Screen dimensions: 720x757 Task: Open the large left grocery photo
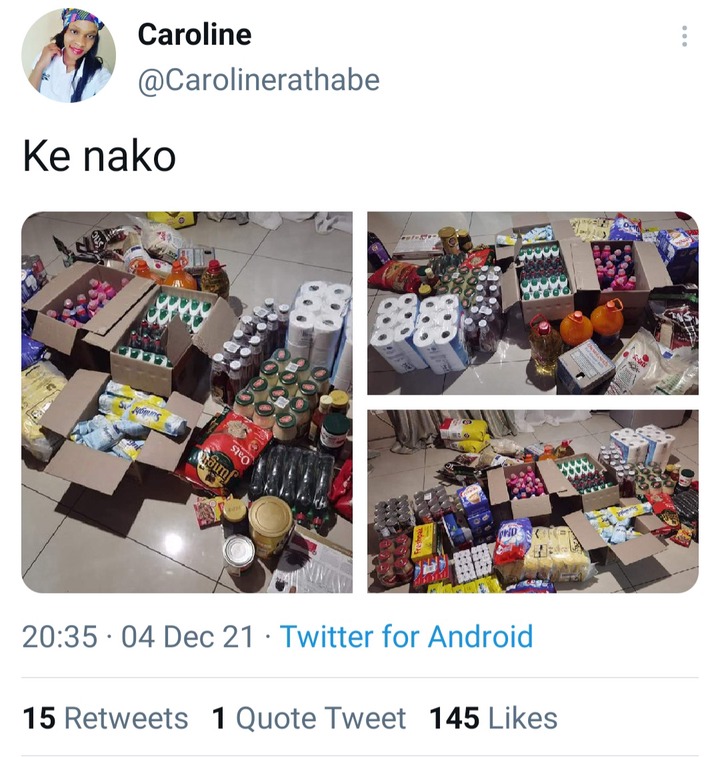click(x=187, y=402)
